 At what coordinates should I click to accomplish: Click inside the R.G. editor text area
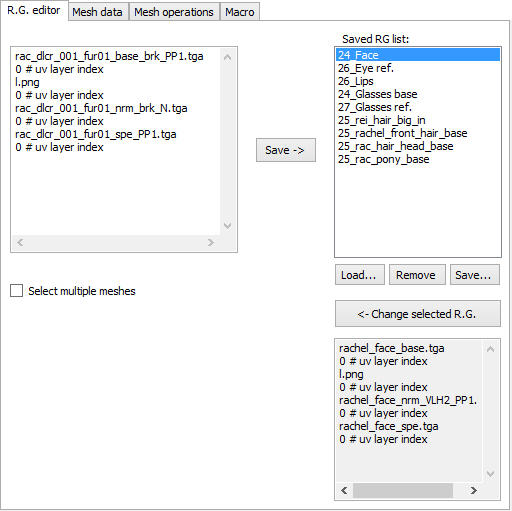(x=116, y=142)
